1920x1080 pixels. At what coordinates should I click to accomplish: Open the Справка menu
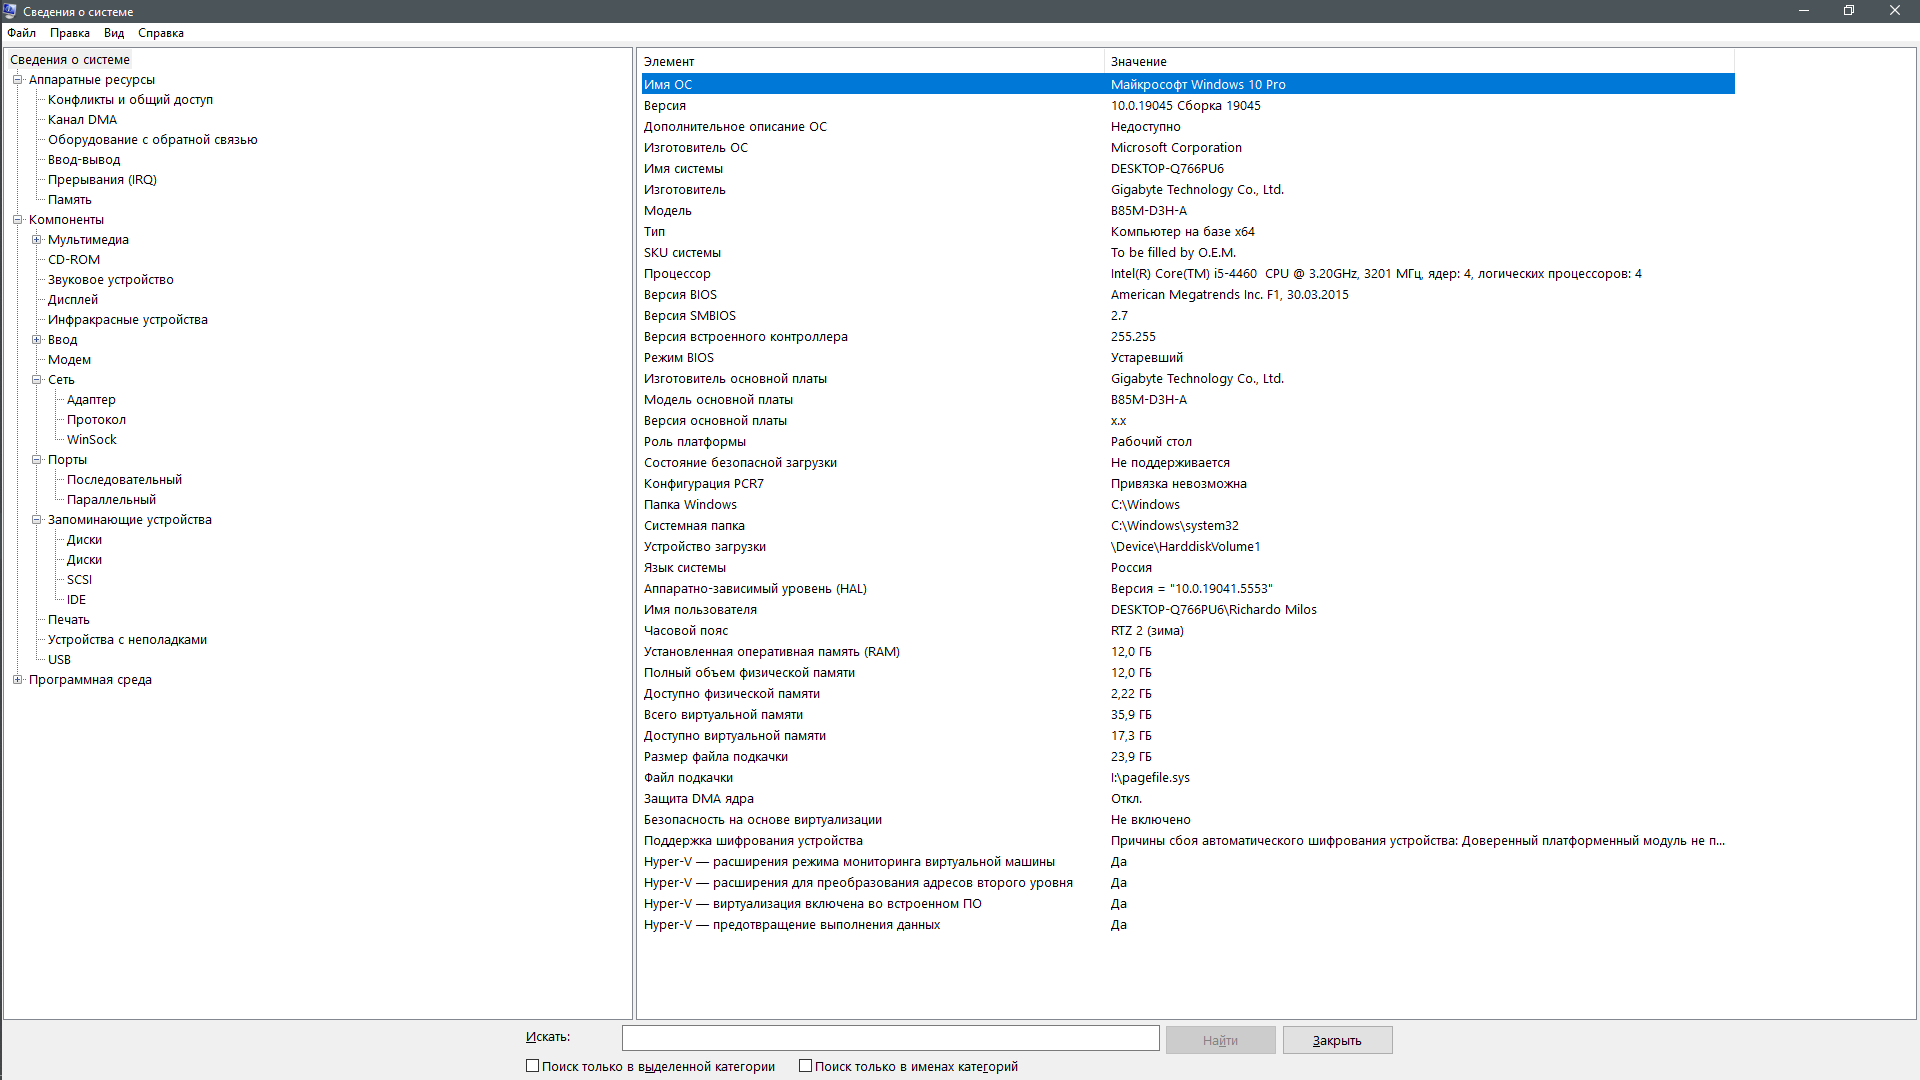(160, 33)
